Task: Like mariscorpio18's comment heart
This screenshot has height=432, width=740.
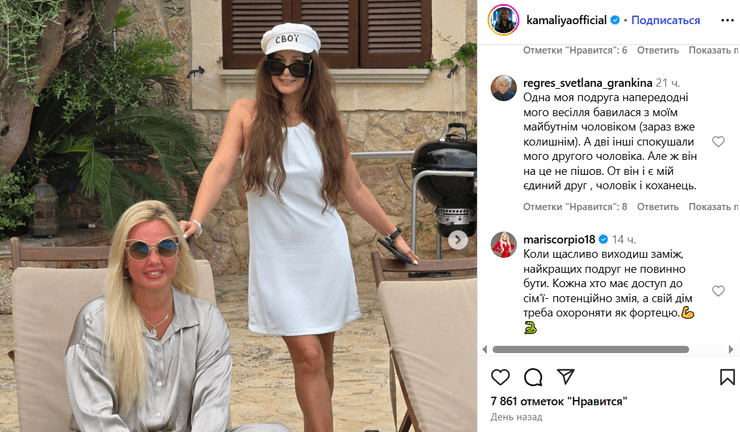Action: tap(718, 291)
